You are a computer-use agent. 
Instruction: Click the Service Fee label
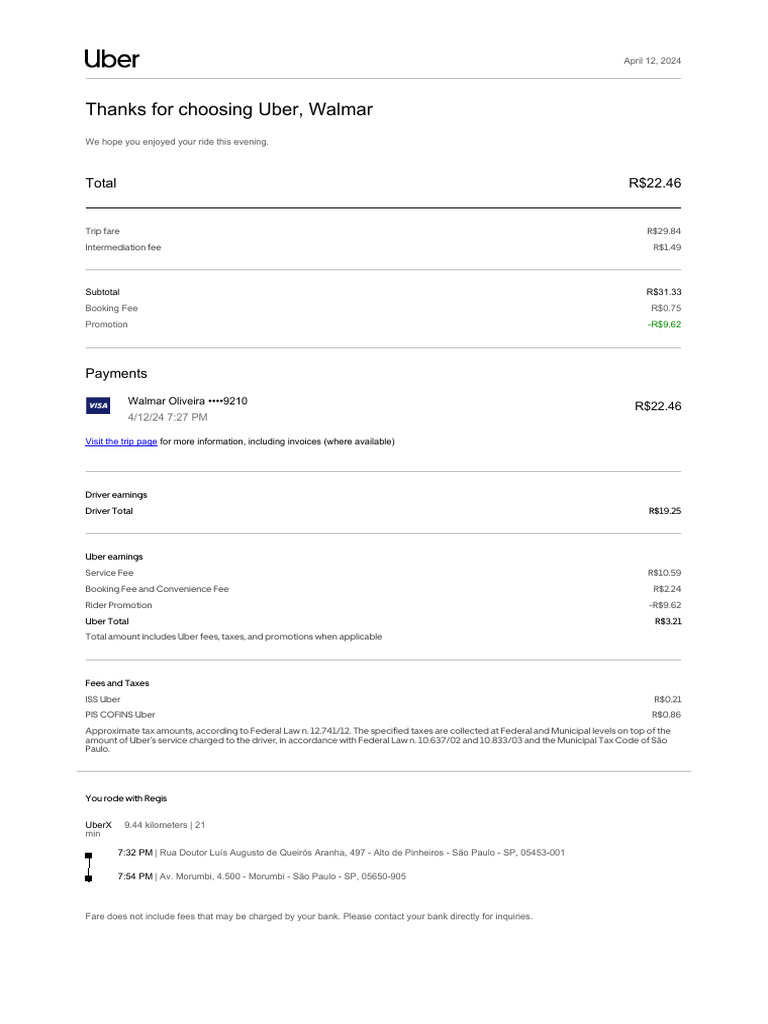click(109, 573)
